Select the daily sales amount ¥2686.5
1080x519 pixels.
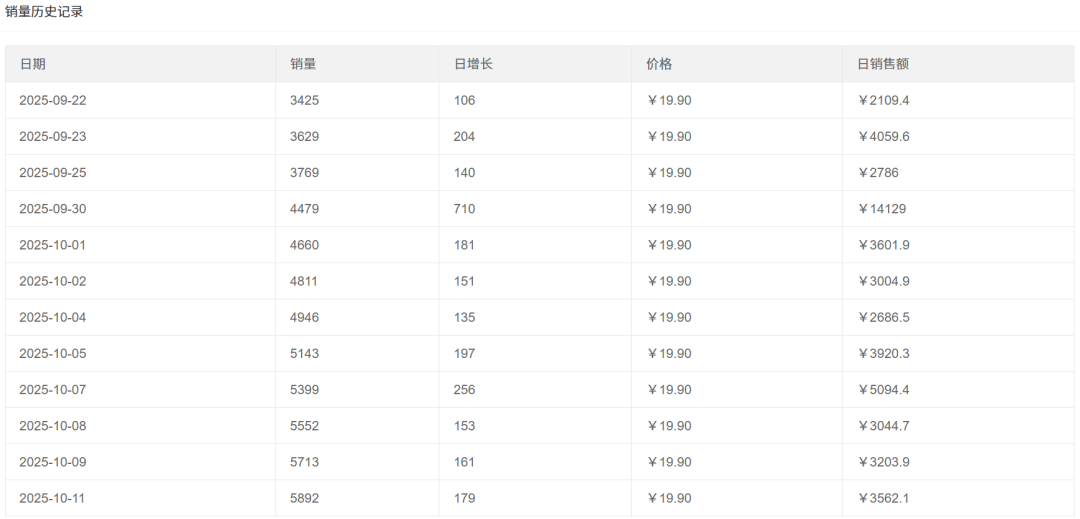(x=883, y=317)
